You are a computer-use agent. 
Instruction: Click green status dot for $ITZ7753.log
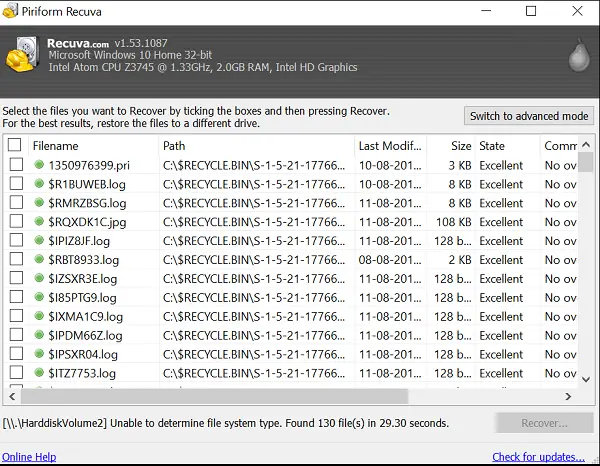click(39, 373)
